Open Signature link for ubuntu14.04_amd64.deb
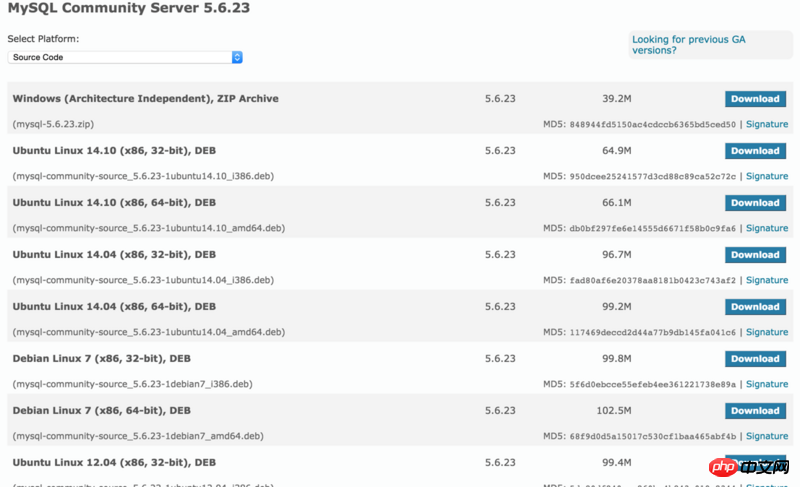The image size is (800, 487). click(767, 332)
